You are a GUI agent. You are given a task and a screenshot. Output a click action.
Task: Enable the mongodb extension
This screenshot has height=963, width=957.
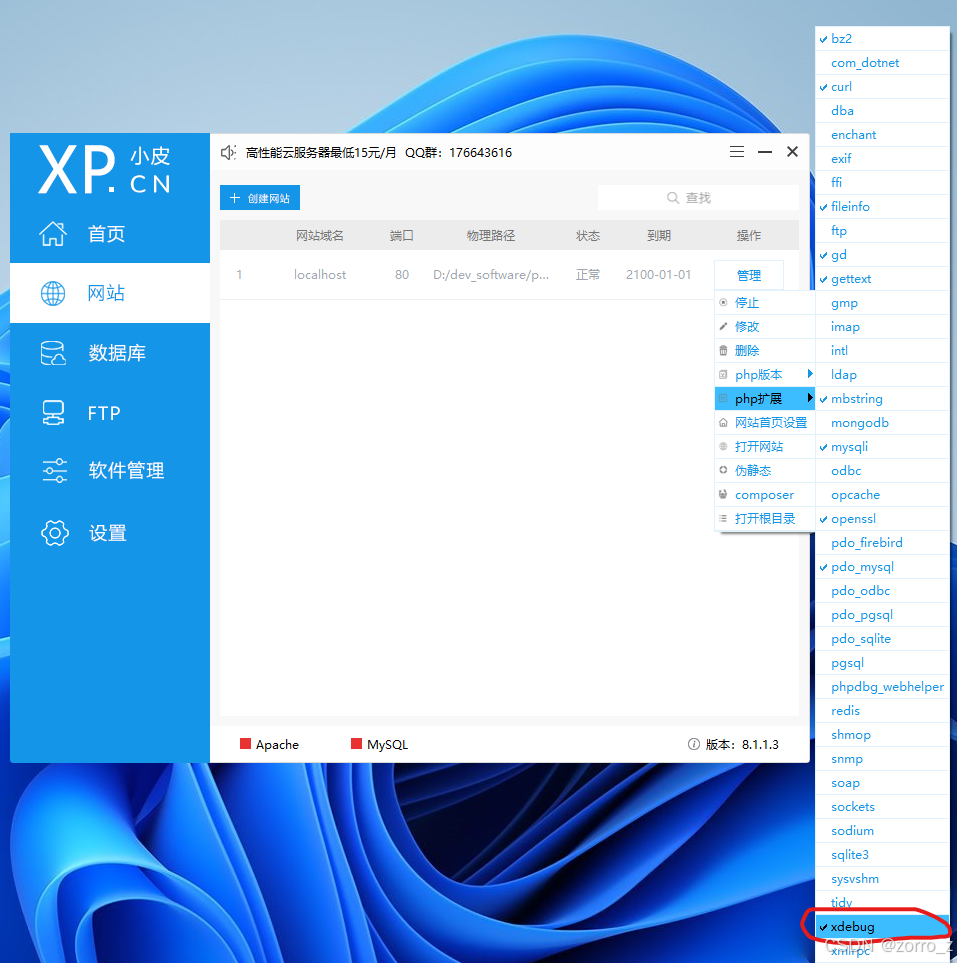click(882, 423)
